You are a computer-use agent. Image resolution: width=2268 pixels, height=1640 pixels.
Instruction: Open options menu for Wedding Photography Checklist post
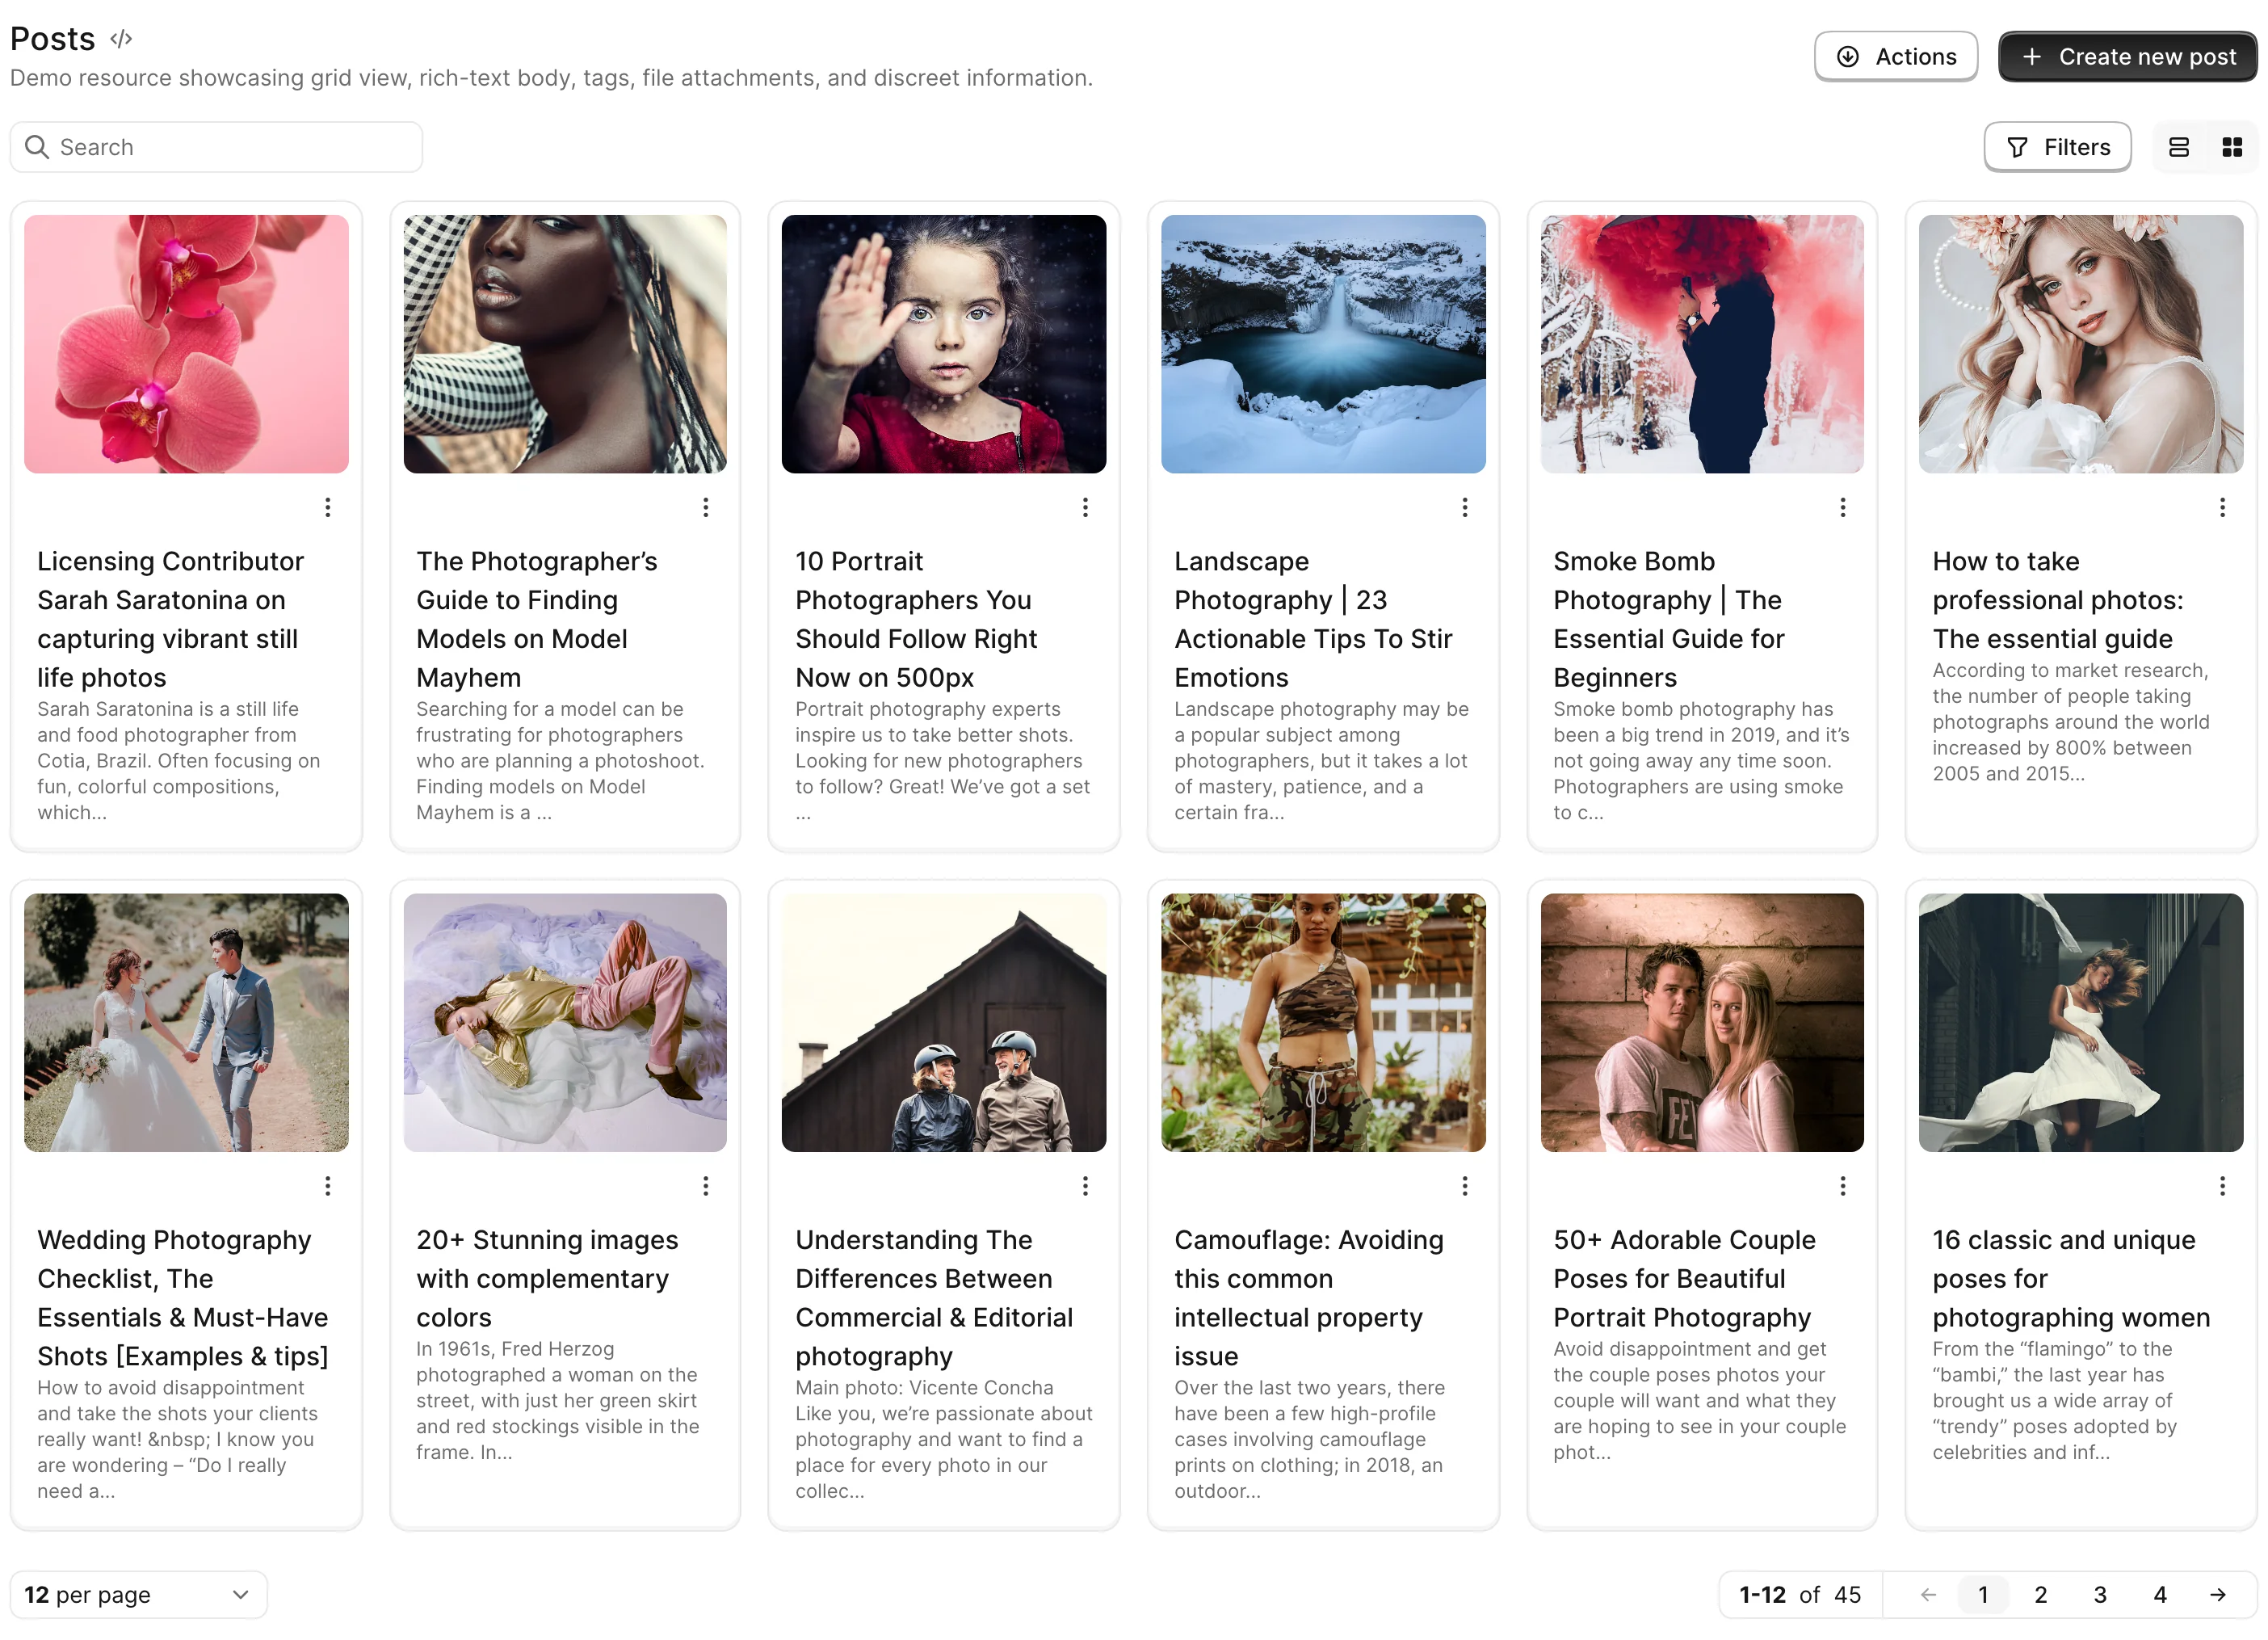327,1185
